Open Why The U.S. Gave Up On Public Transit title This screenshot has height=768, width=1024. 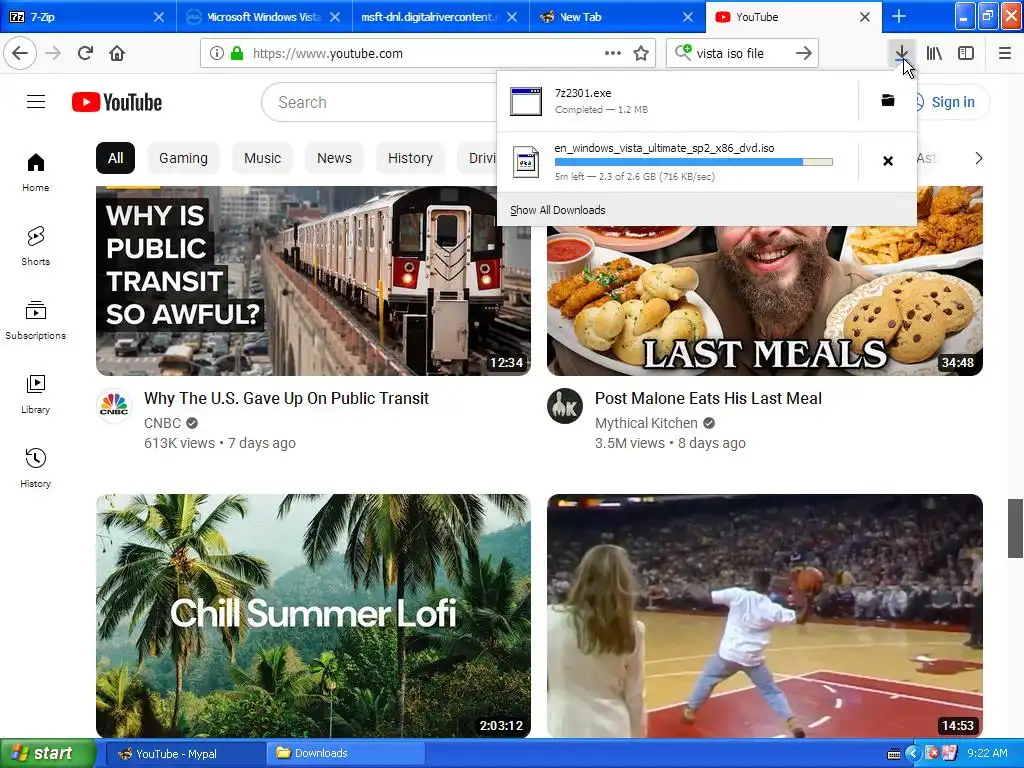click(x=286, y=398)
